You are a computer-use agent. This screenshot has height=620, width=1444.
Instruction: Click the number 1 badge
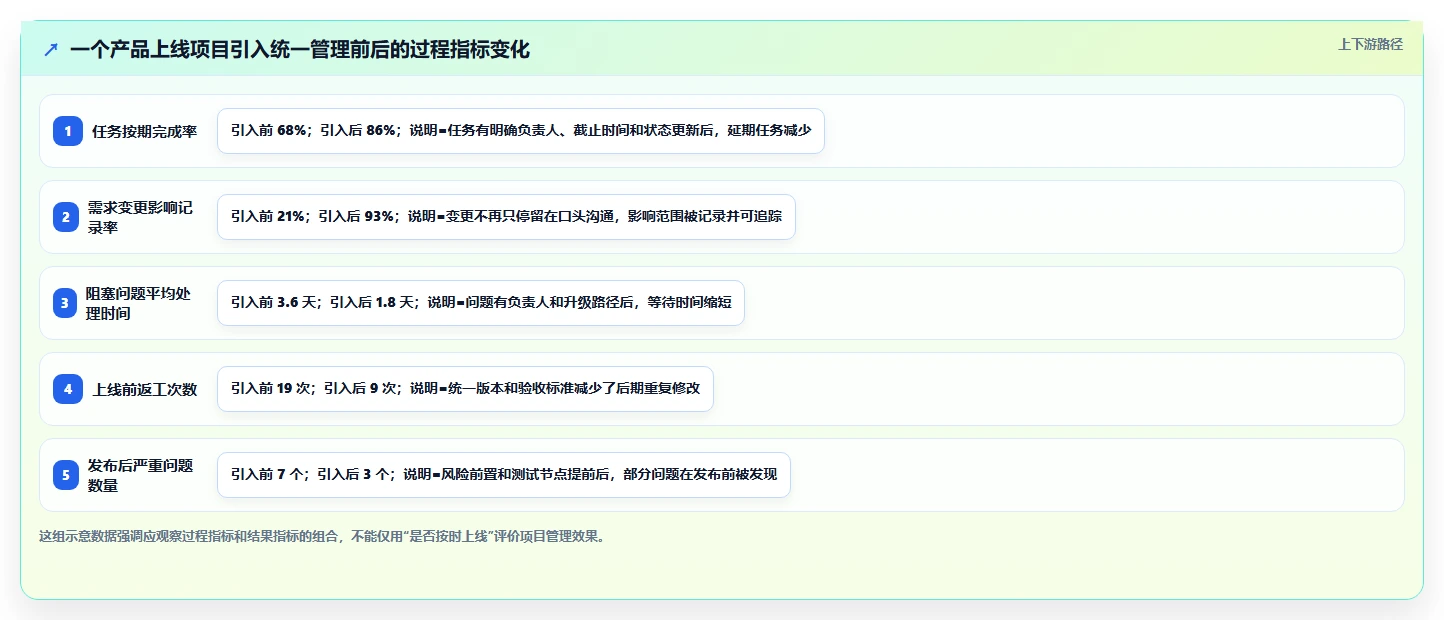click(x=68, y=131)
